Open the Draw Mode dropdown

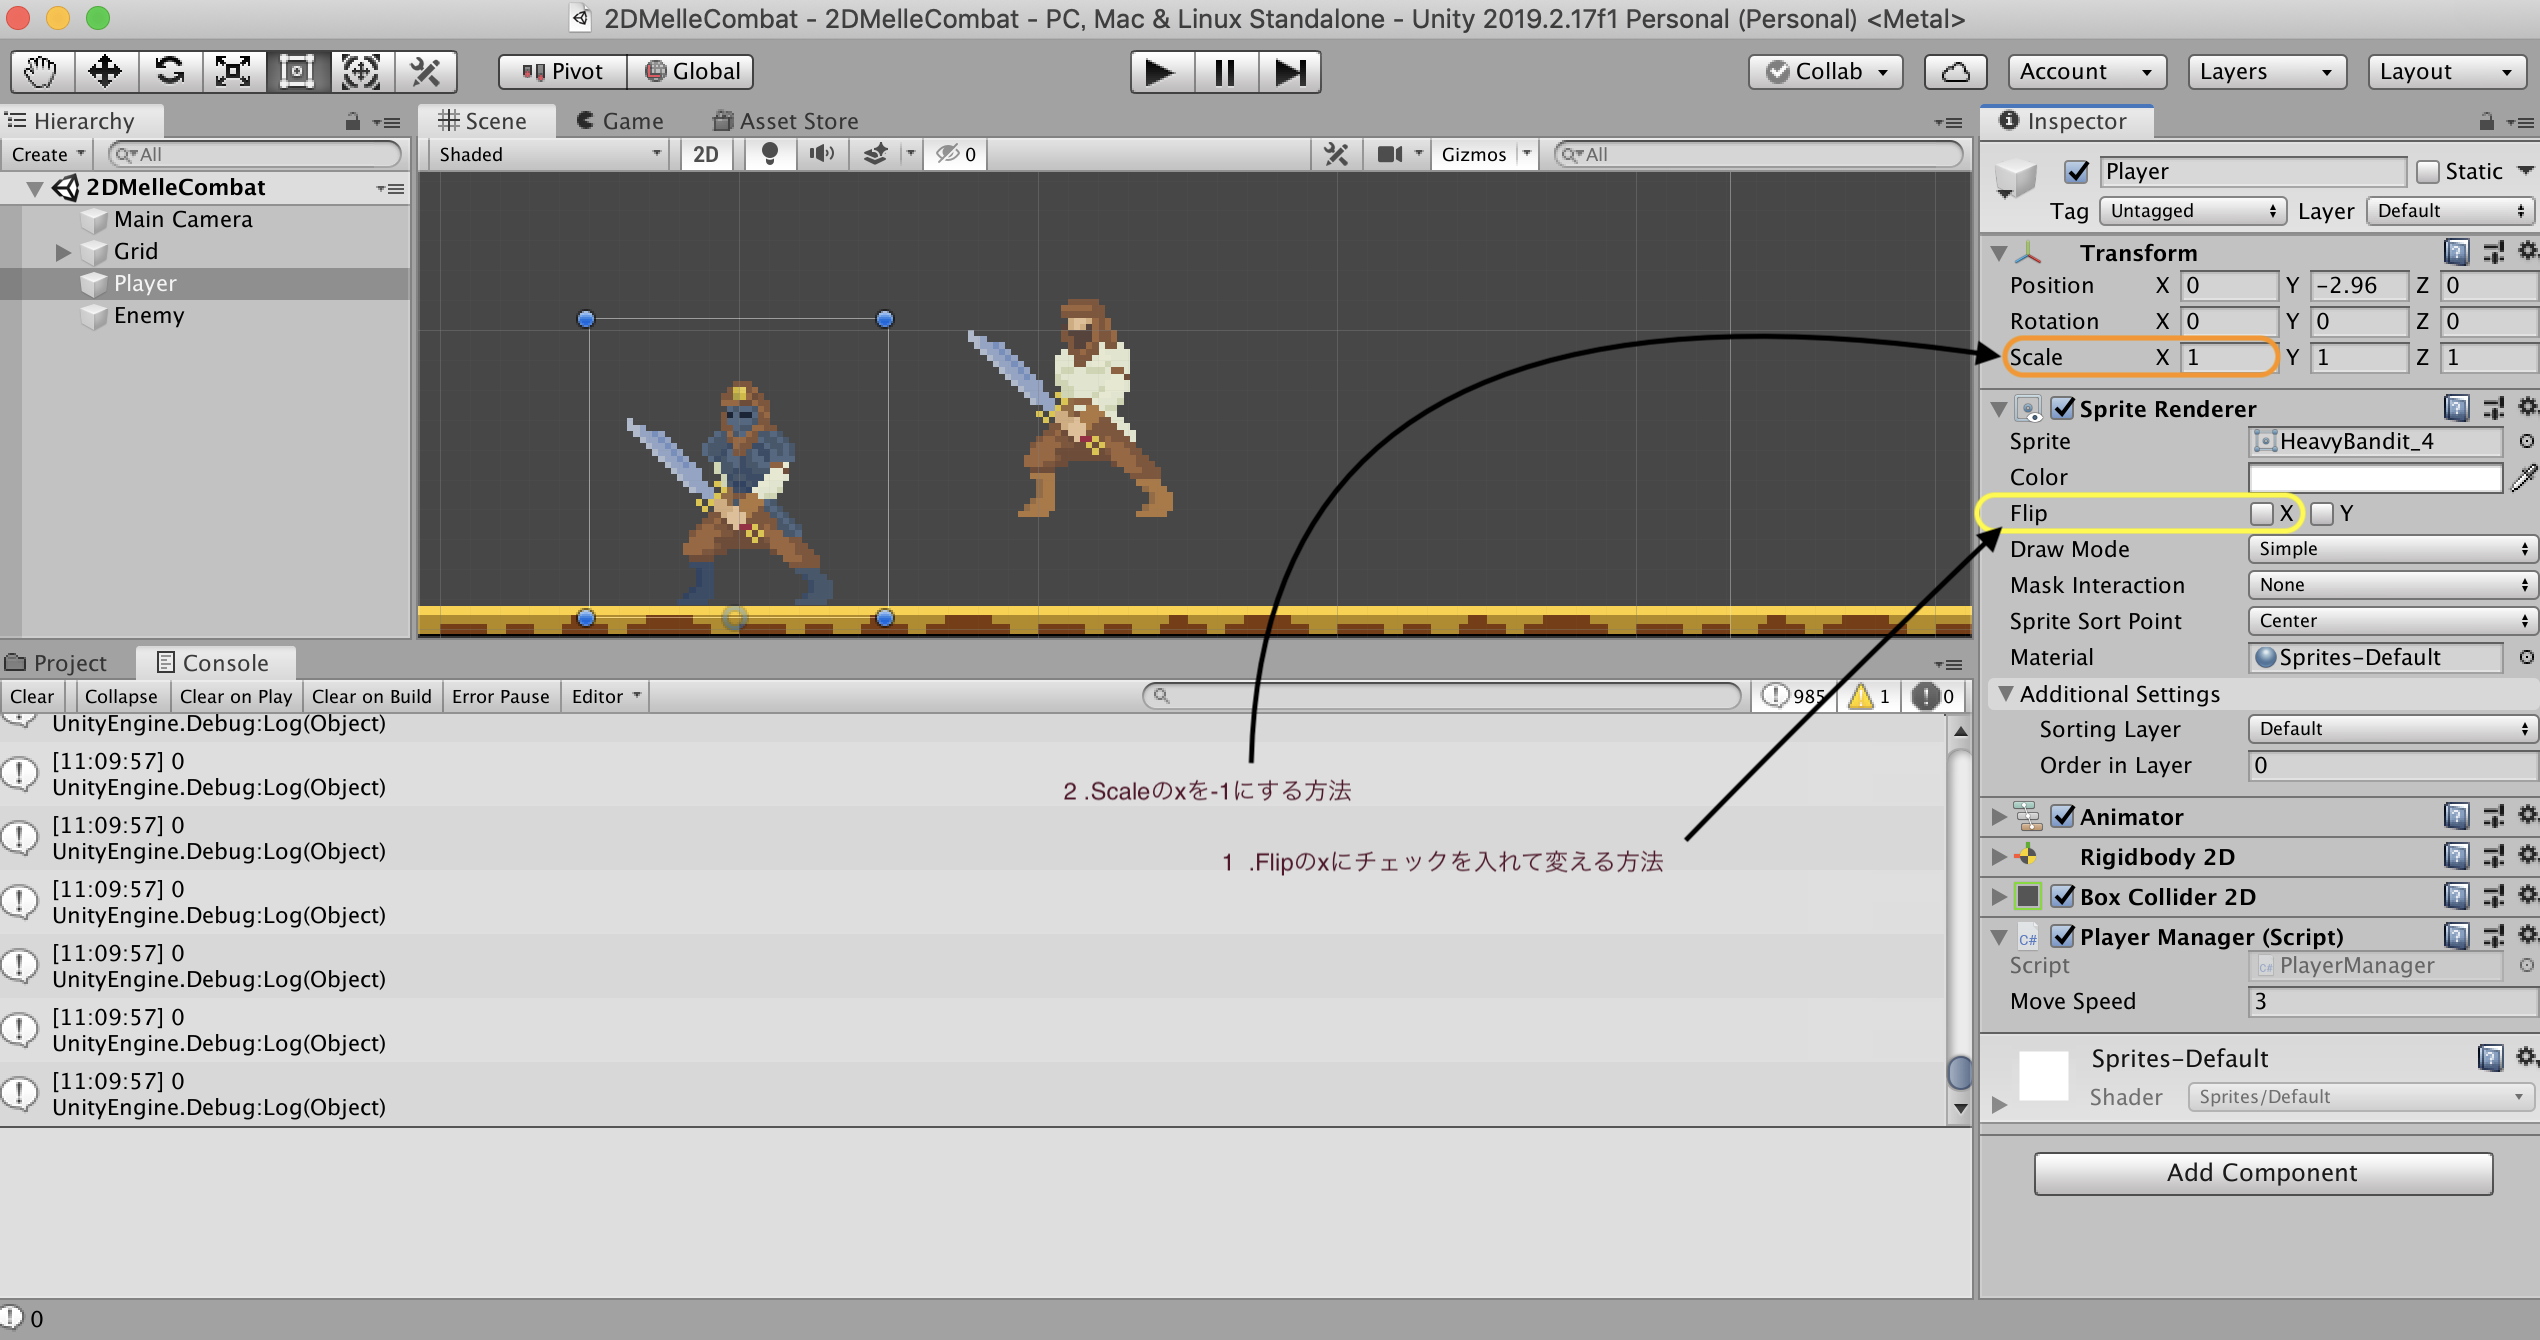[2393, 549]
